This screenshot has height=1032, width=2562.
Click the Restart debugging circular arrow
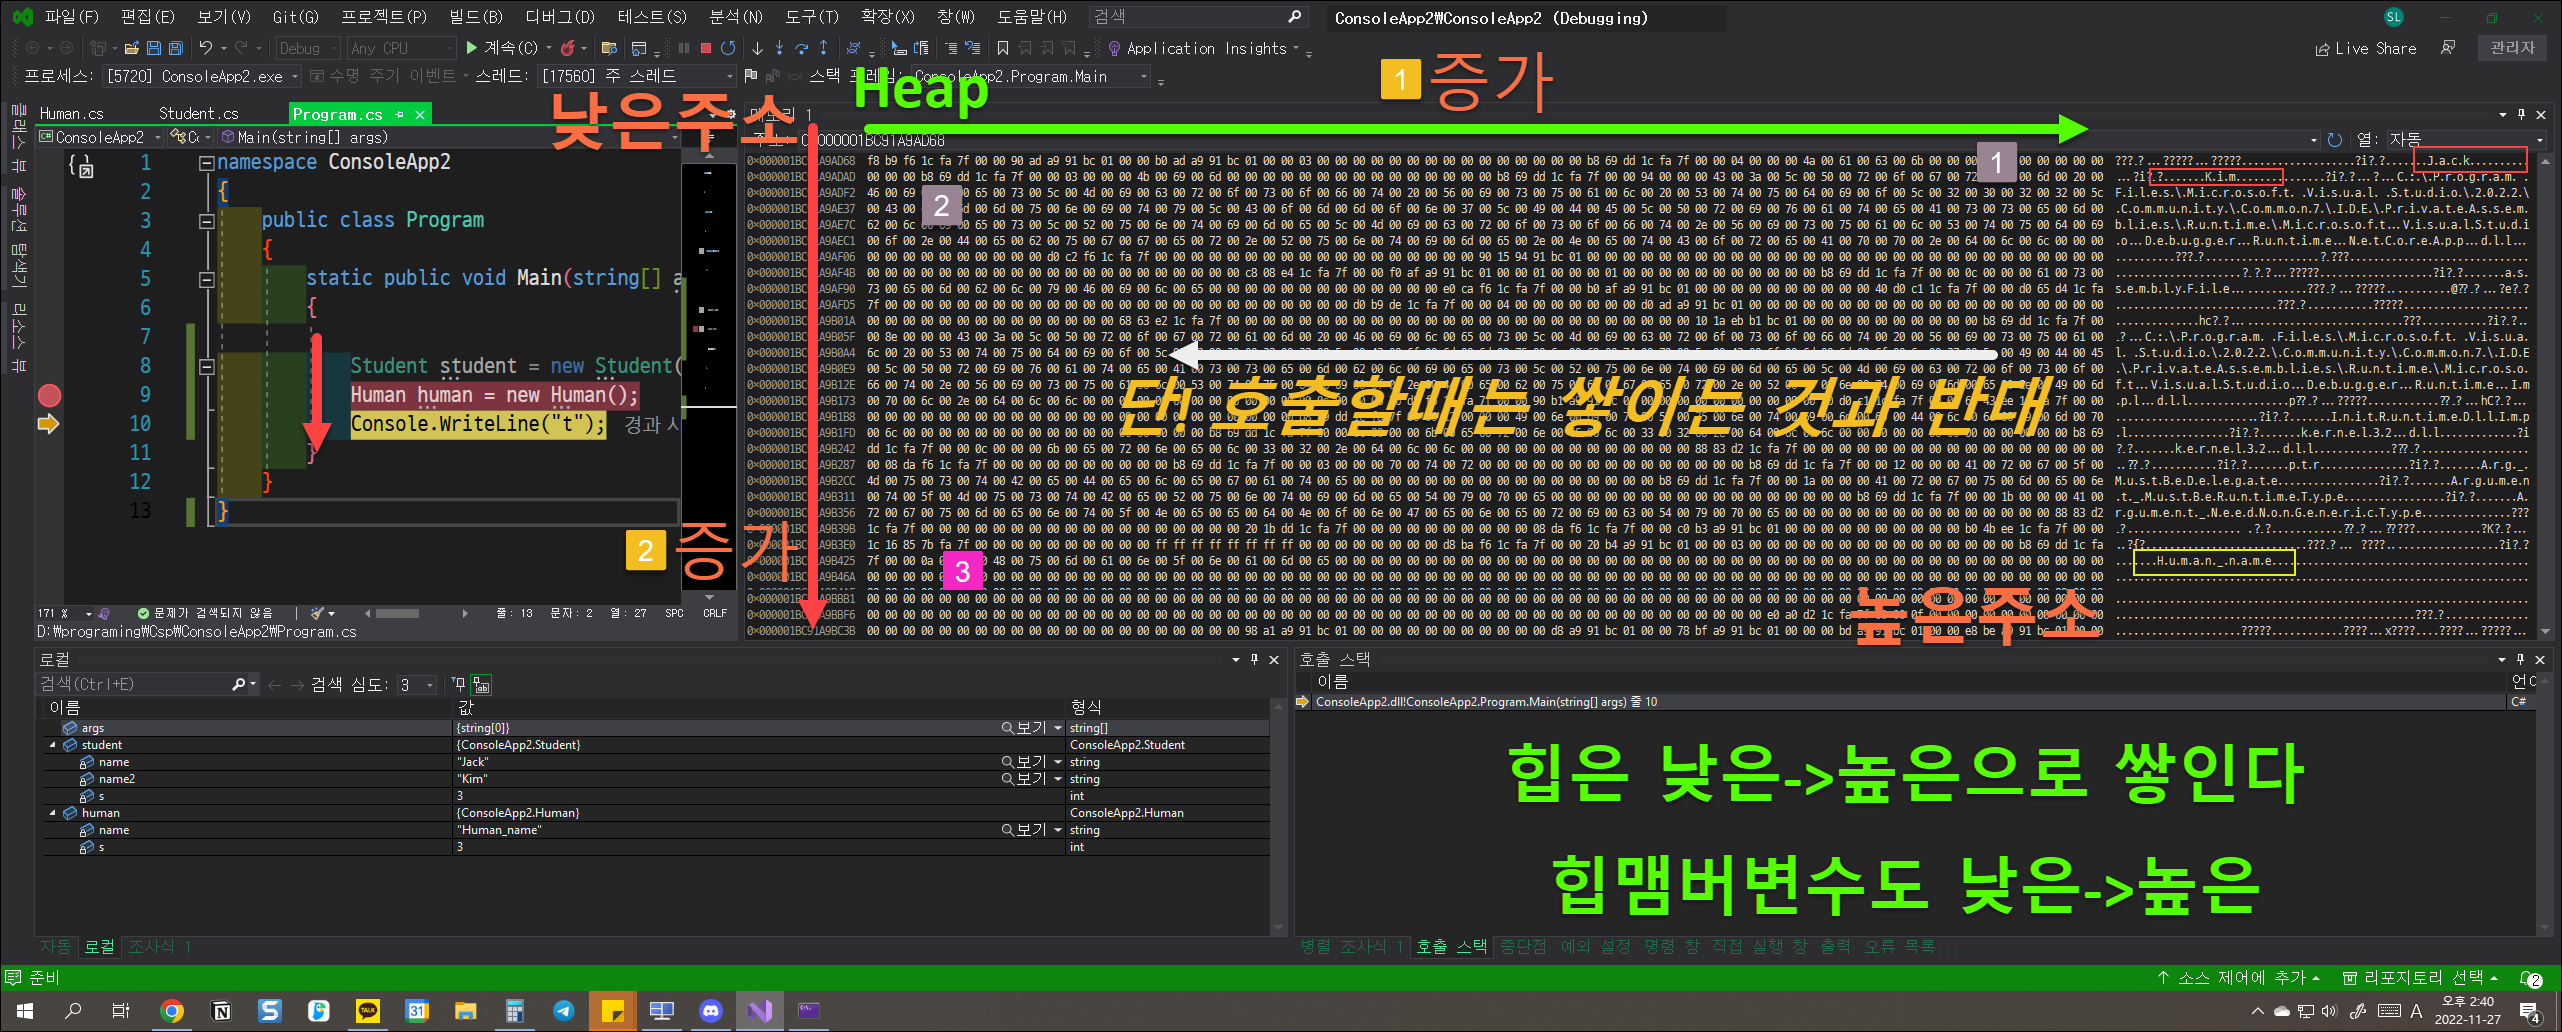click(x=728, y=47)
